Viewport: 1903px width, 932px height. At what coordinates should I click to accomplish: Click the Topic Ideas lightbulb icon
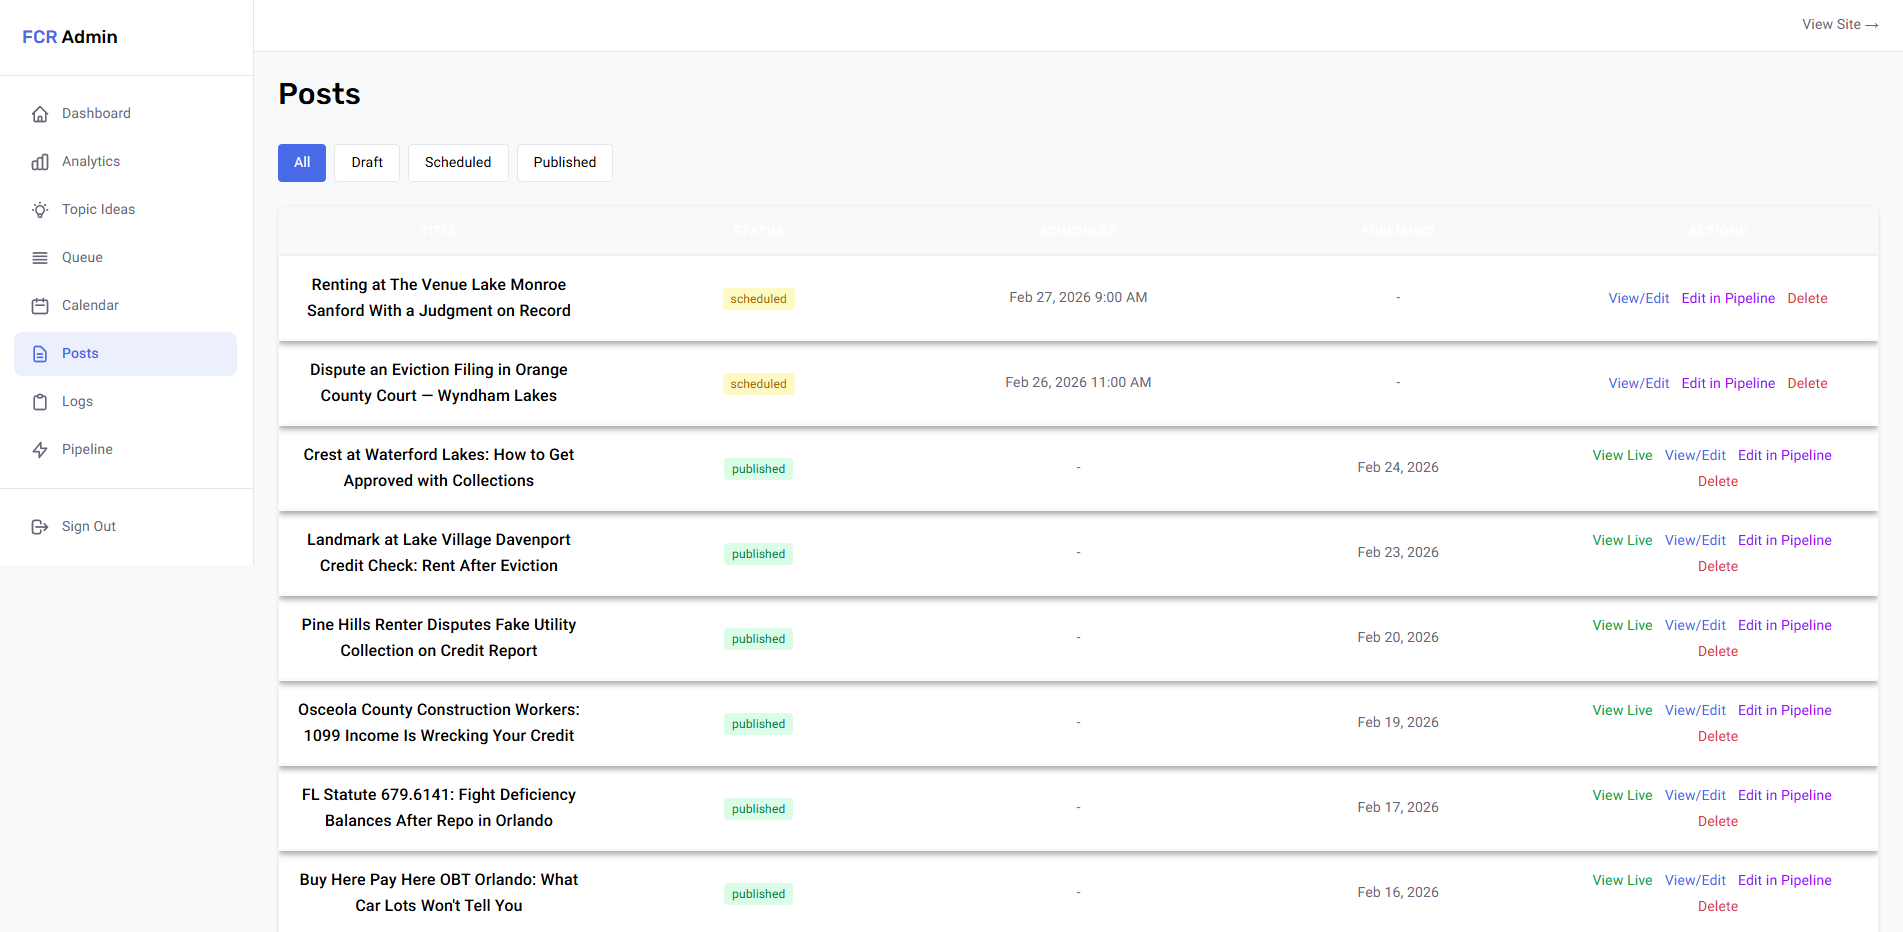40,210
